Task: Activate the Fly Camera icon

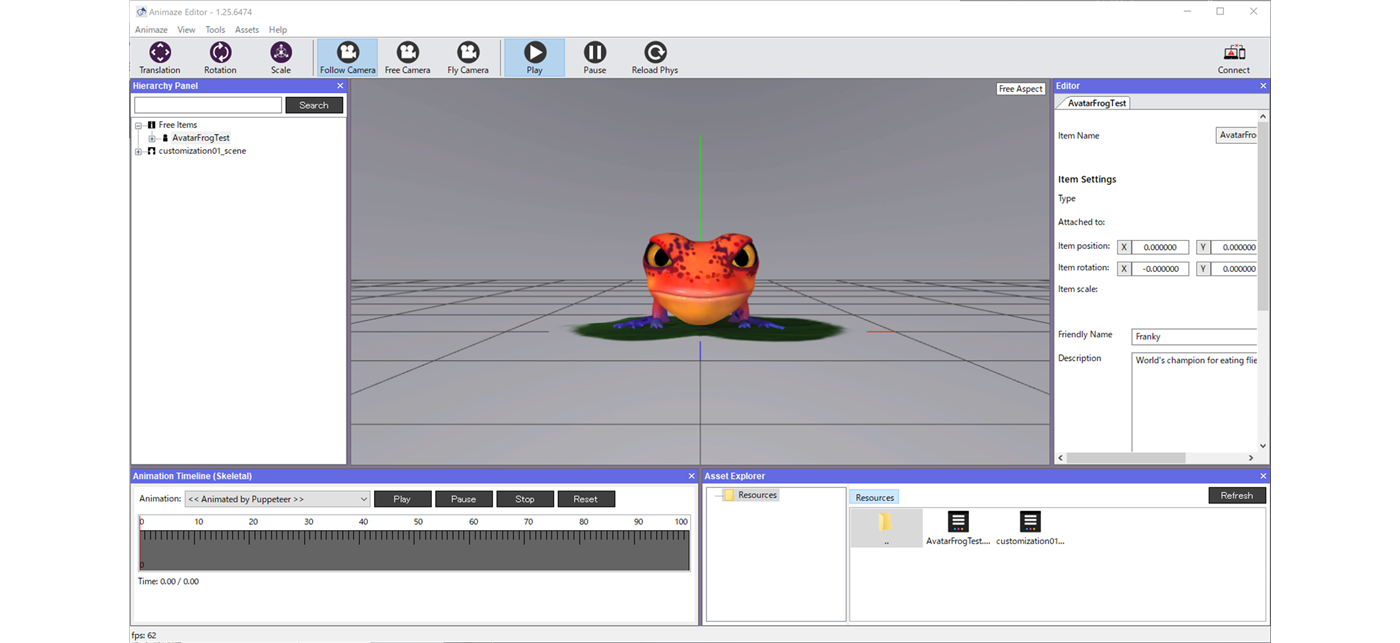Action: tap(468, 57)
